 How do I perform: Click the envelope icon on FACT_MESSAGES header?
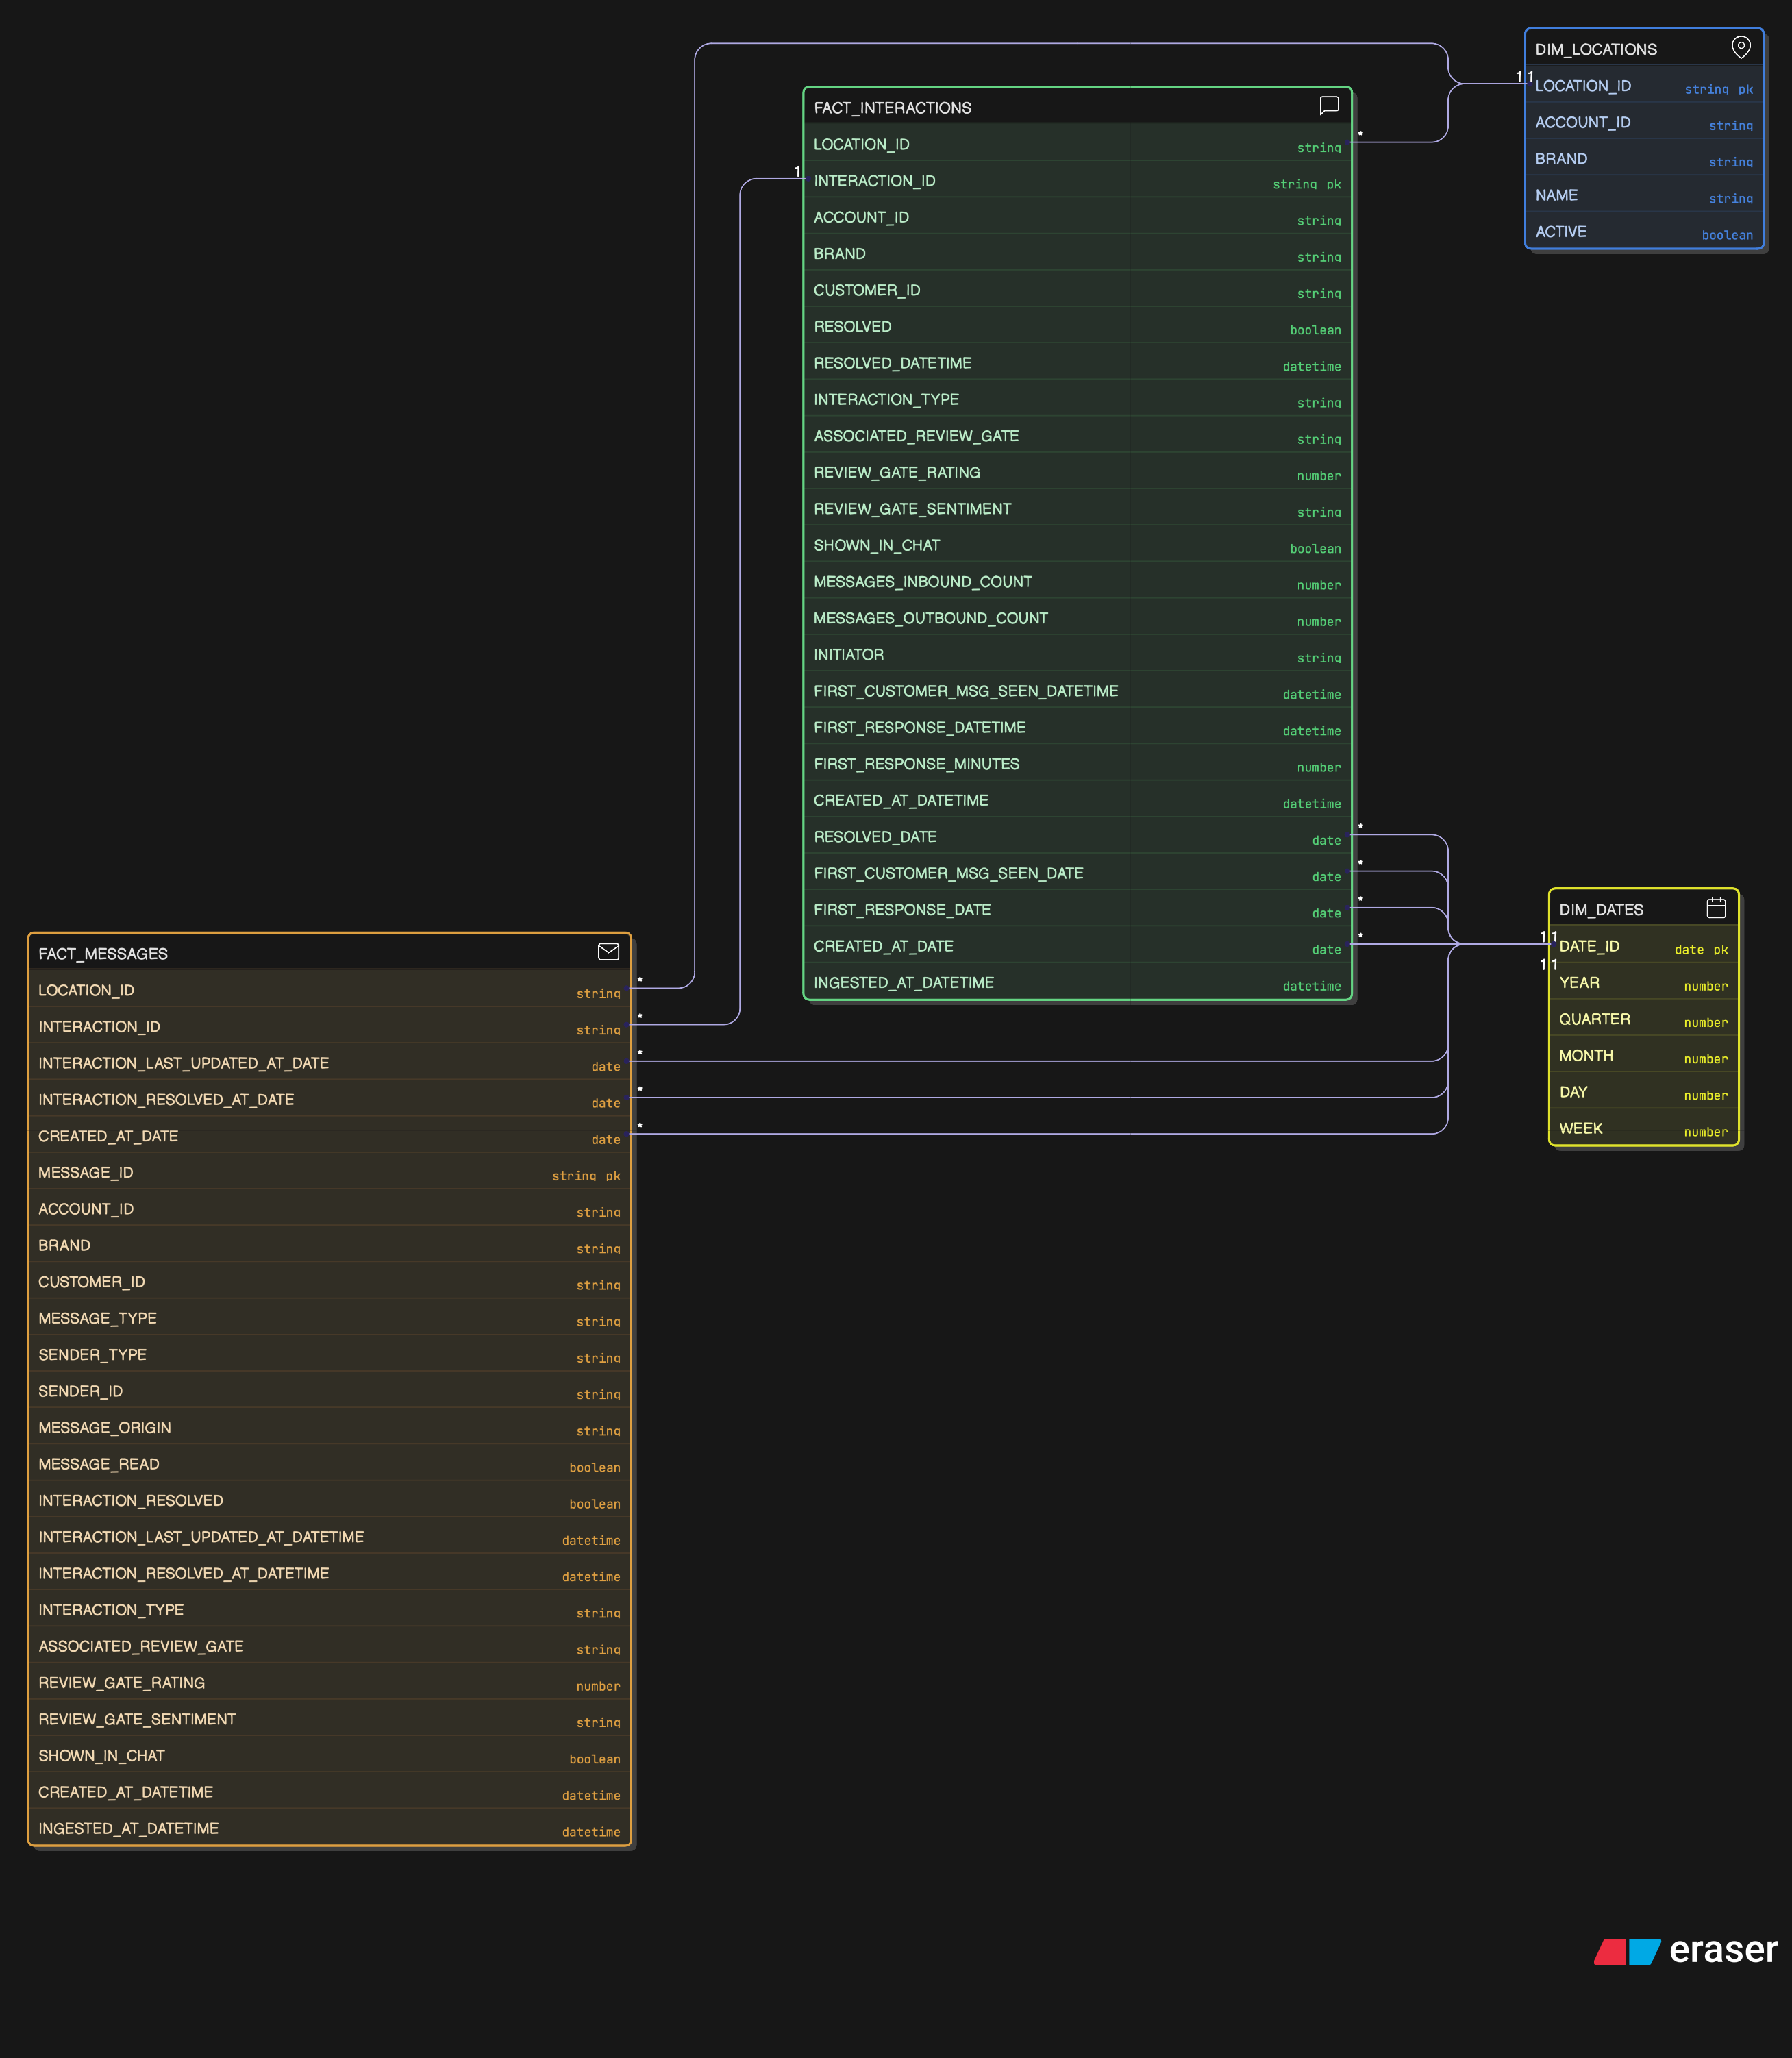[x=609, y=952]
